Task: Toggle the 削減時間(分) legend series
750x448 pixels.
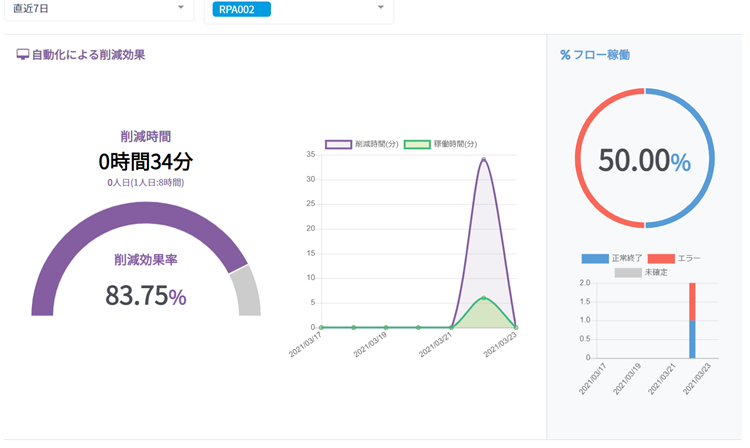Action: [362, 144]
